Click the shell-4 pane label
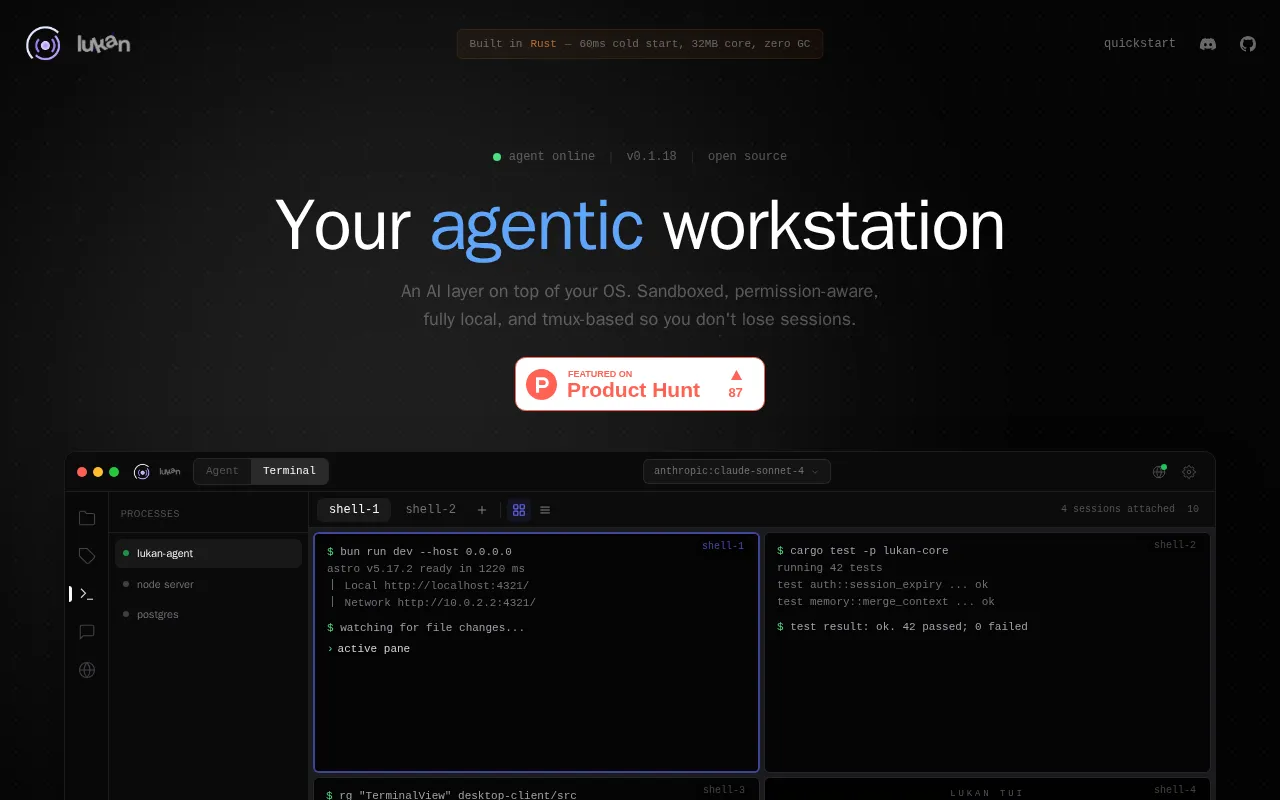This screenshot has width=1280, height=800. click(x=1175, y=790)
